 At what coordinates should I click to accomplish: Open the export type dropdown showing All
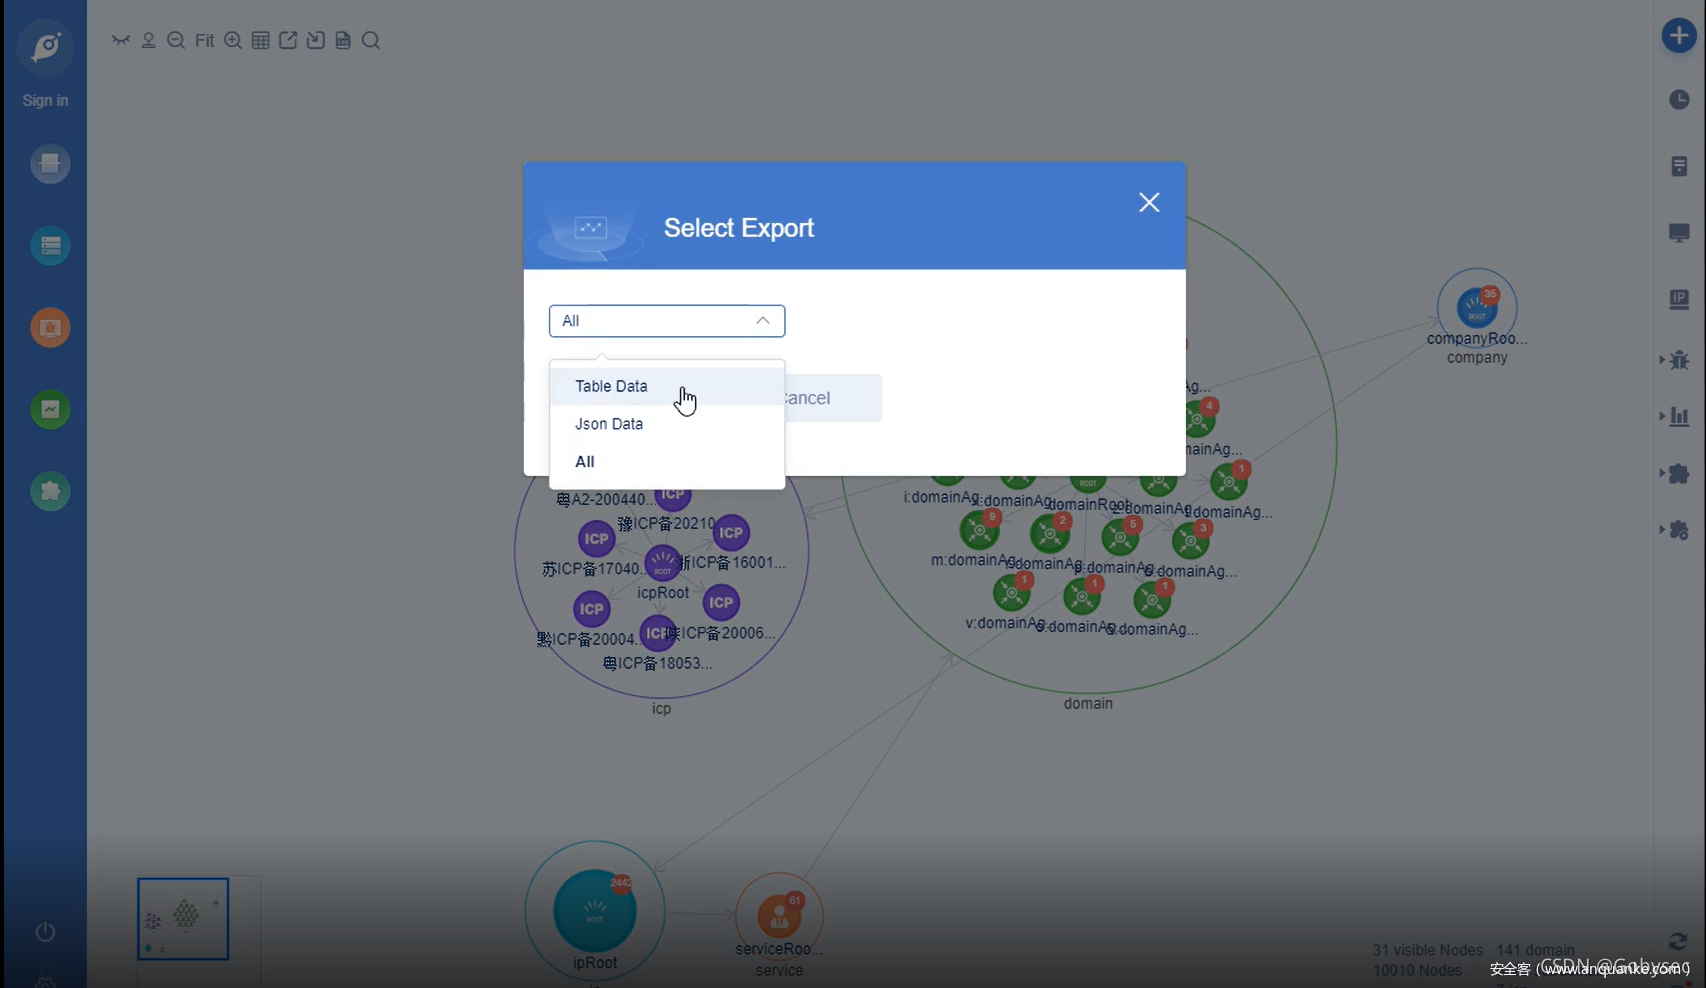[666, 321]
